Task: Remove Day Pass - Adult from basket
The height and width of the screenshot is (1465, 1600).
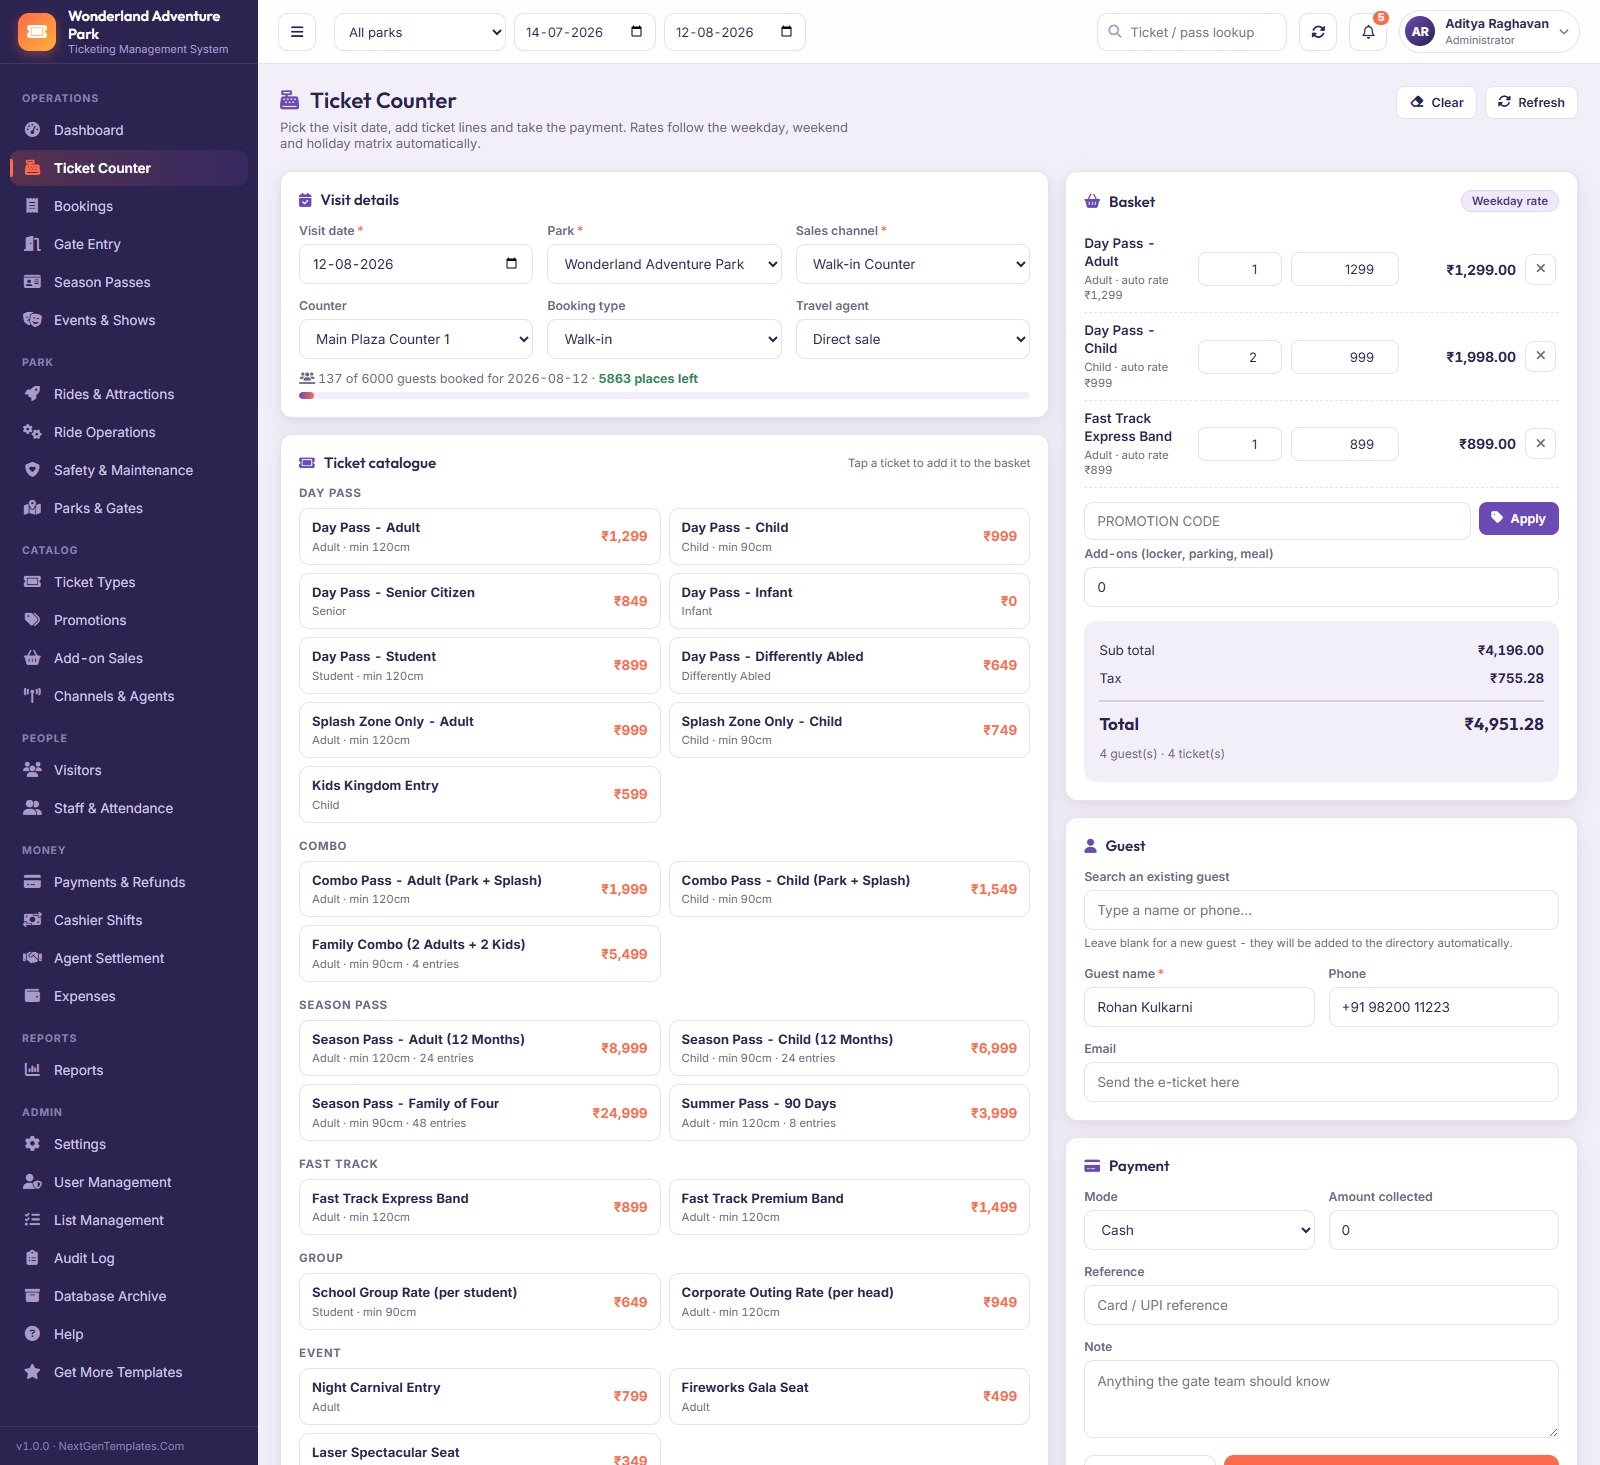Action: coord(1540,269)
